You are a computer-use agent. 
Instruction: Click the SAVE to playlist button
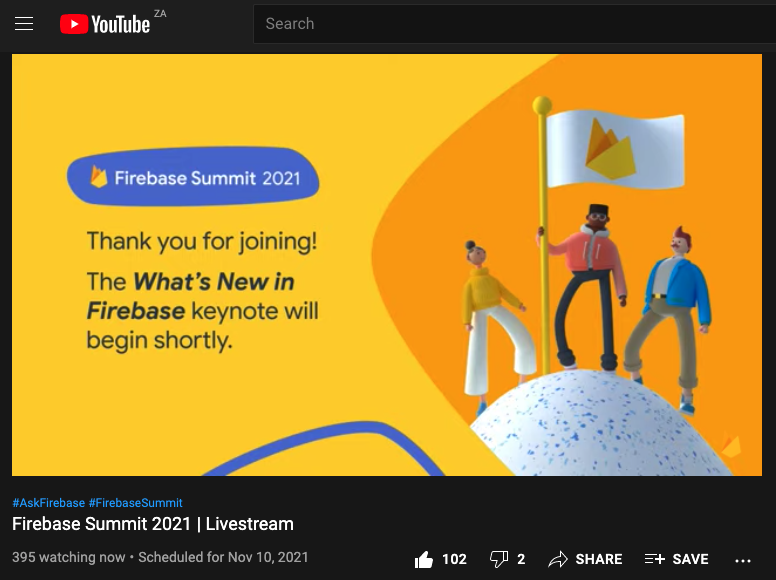677,559
